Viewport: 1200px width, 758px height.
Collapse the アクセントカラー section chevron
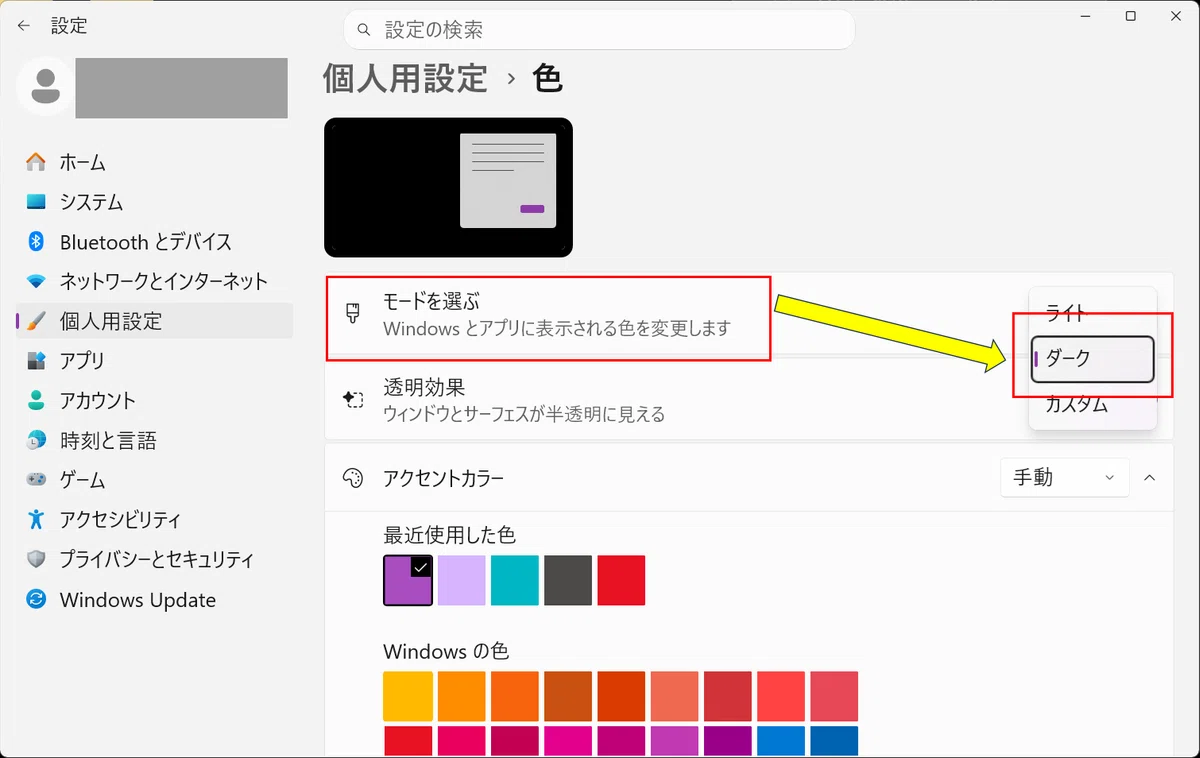(1150, 478)
